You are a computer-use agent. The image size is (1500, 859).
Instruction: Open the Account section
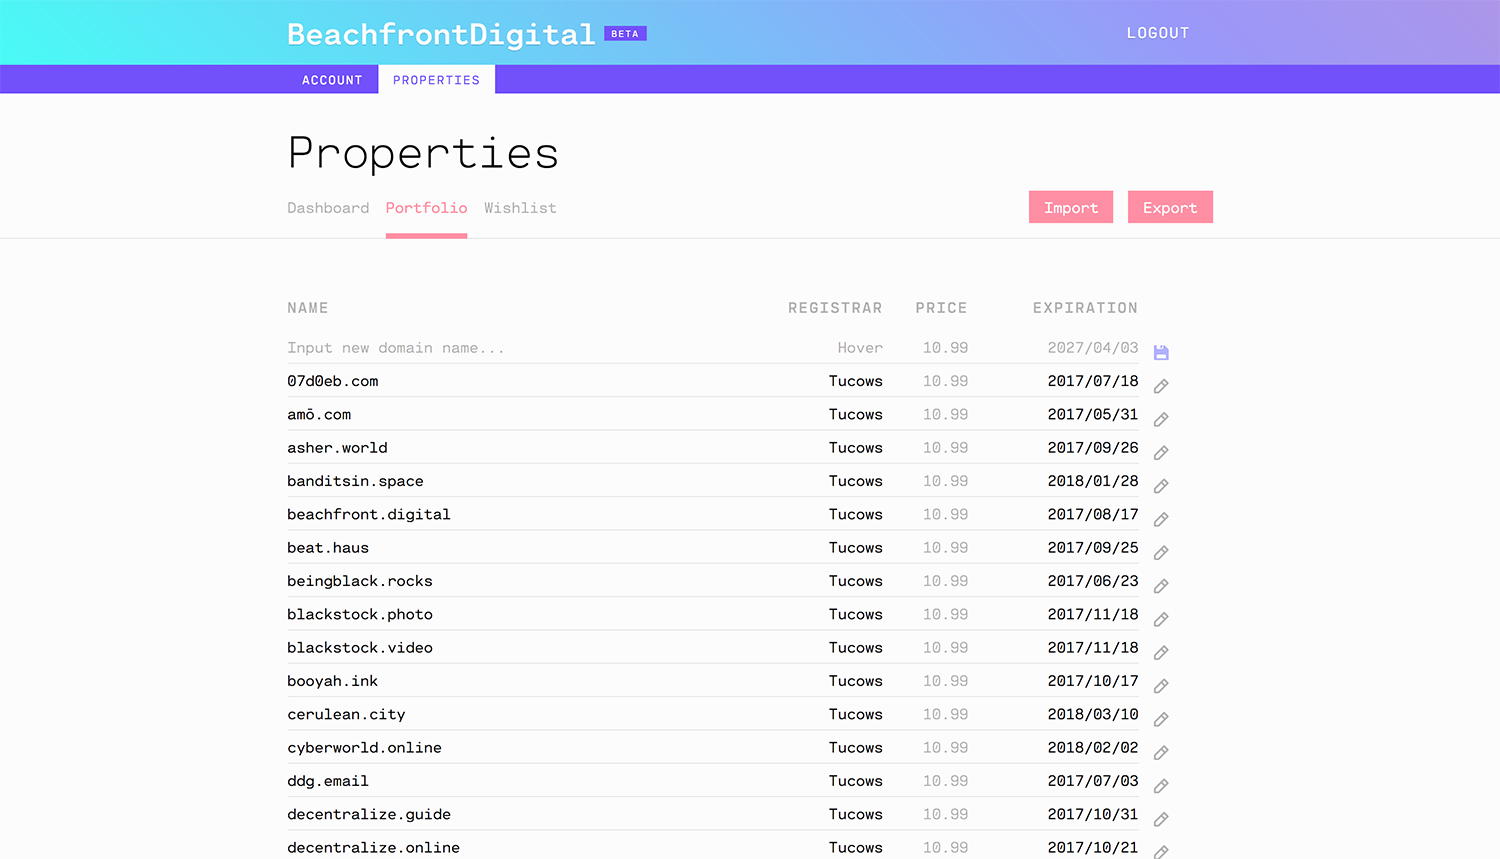(x=332, y=80)
